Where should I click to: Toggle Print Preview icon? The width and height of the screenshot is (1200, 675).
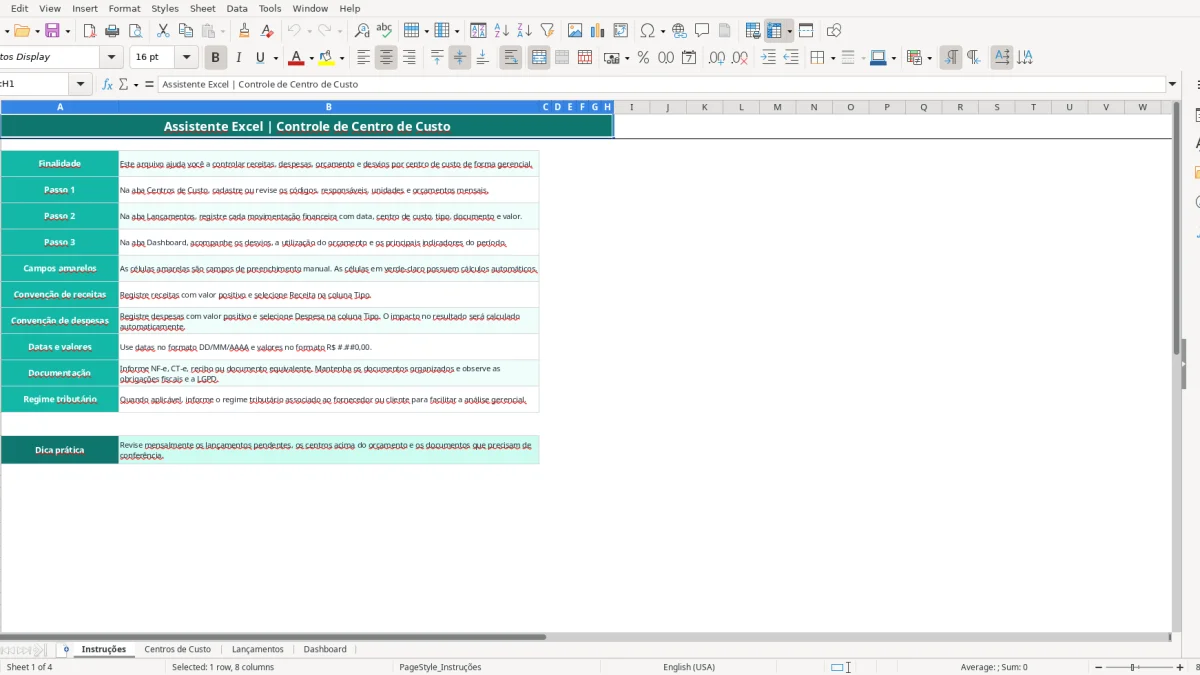click(136, 31)
